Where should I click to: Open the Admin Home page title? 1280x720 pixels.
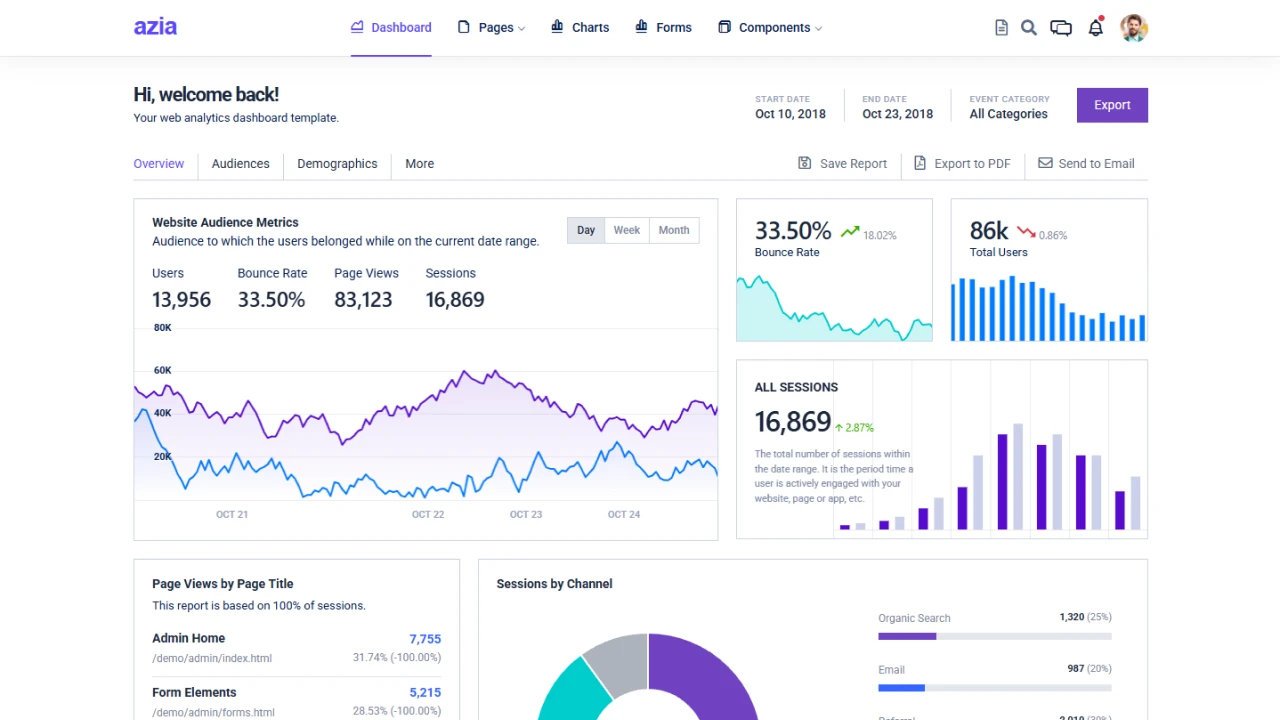pyautogui.click(x=188, y=638)
